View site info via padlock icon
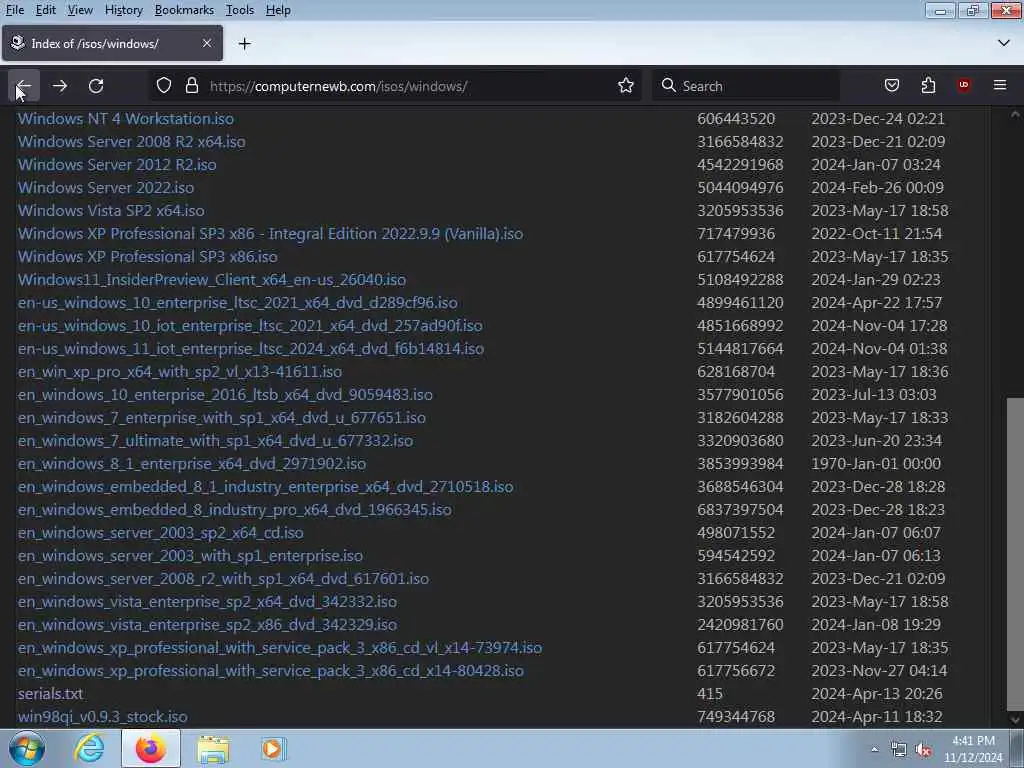 (x=191, y=86)
